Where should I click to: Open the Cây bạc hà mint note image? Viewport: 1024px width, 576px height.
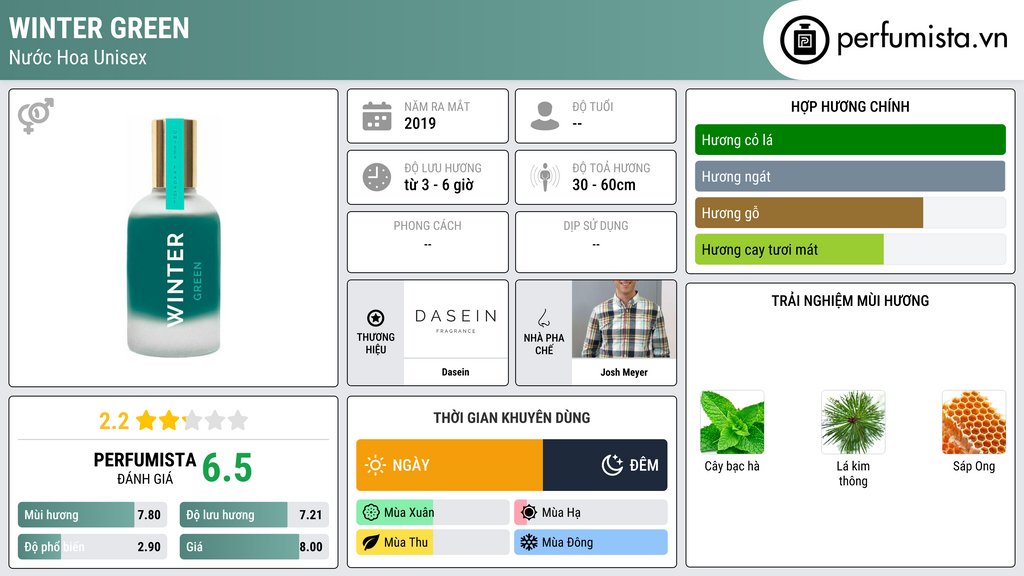coord(732,422)
